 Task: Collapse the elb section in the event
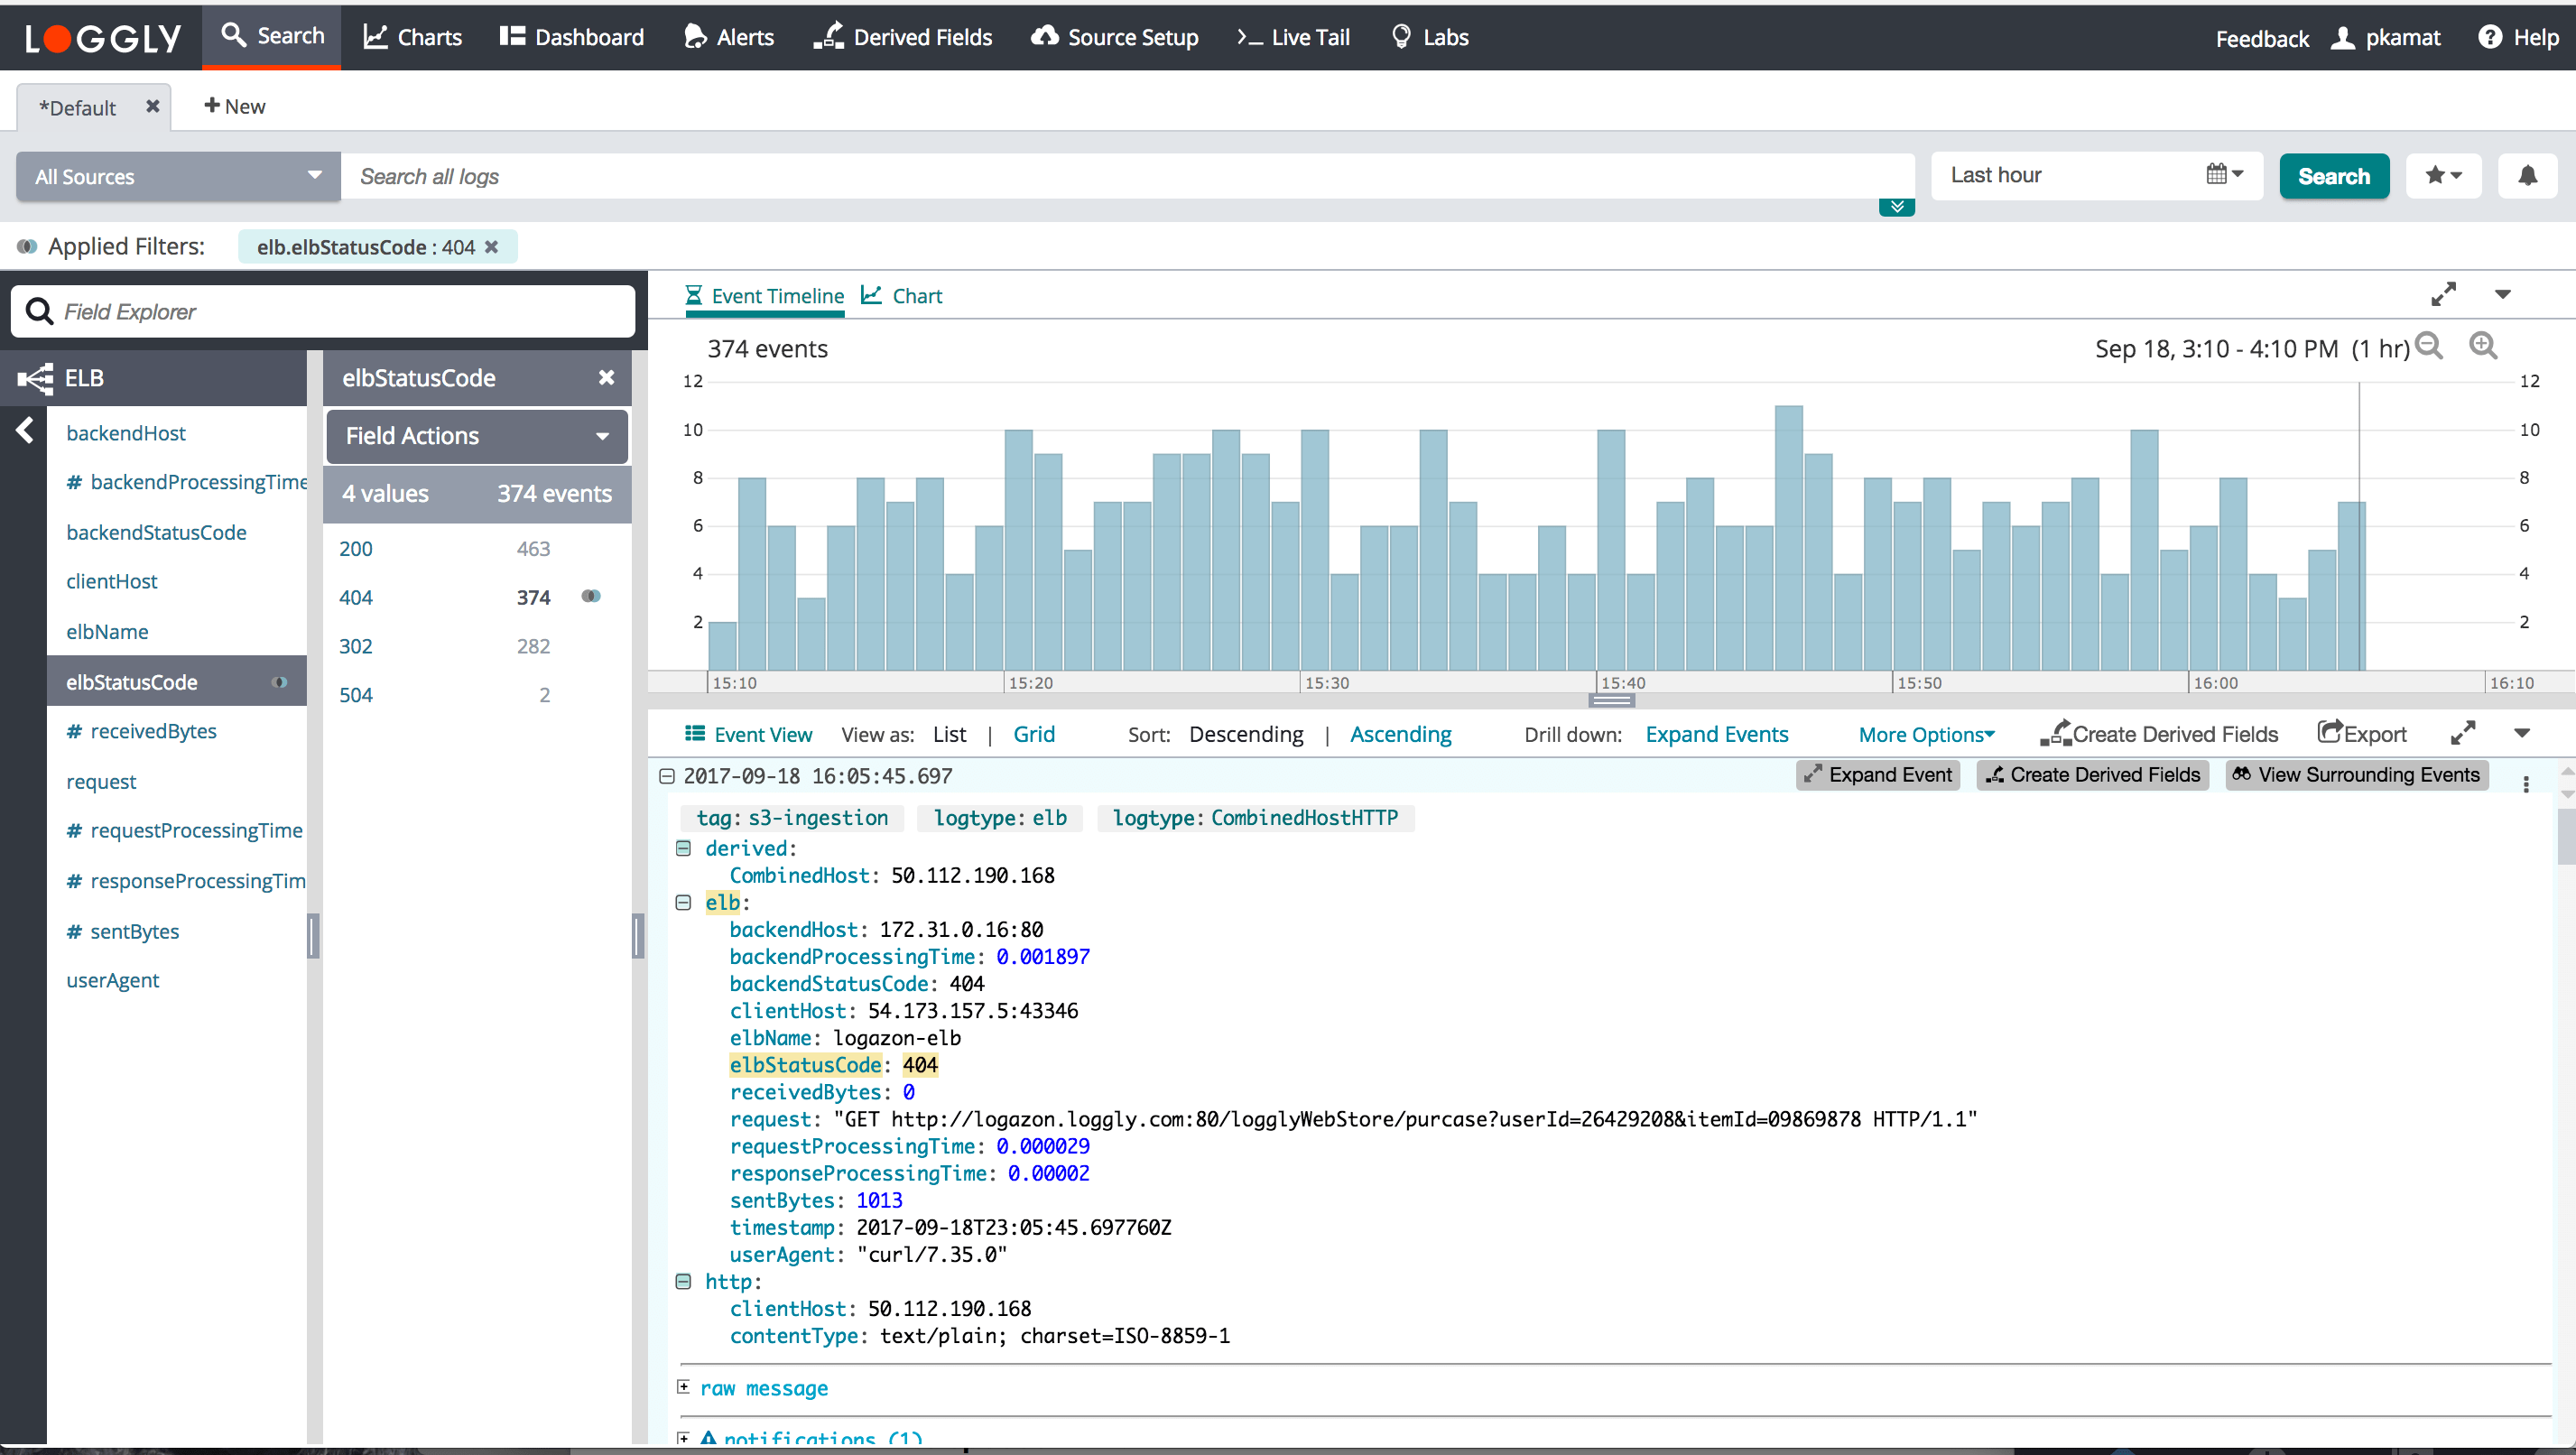point(683,902)
